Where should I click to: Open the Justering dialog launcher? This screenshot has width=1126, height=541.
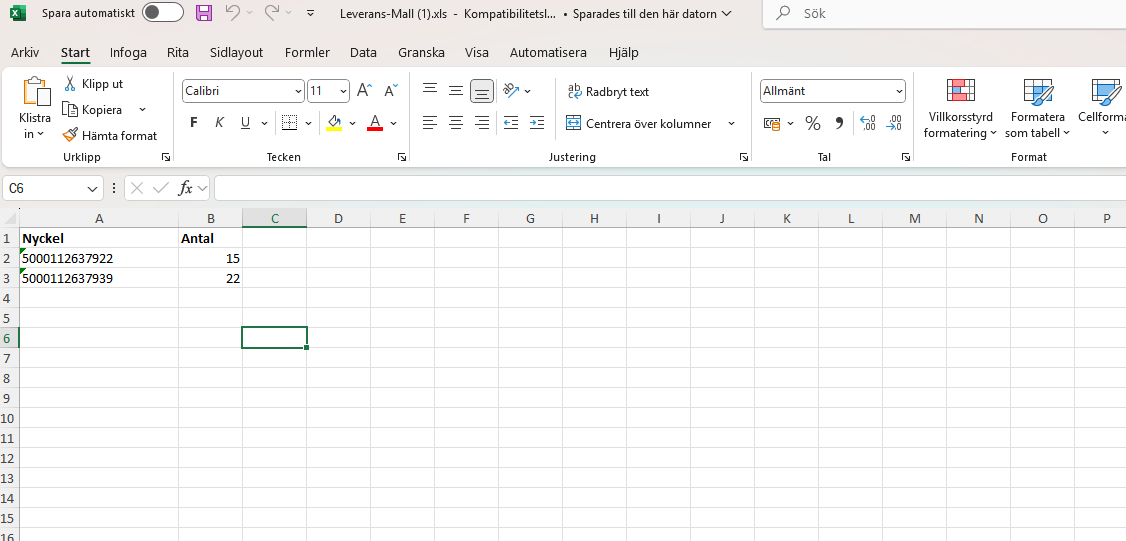(x=744, y=157)
